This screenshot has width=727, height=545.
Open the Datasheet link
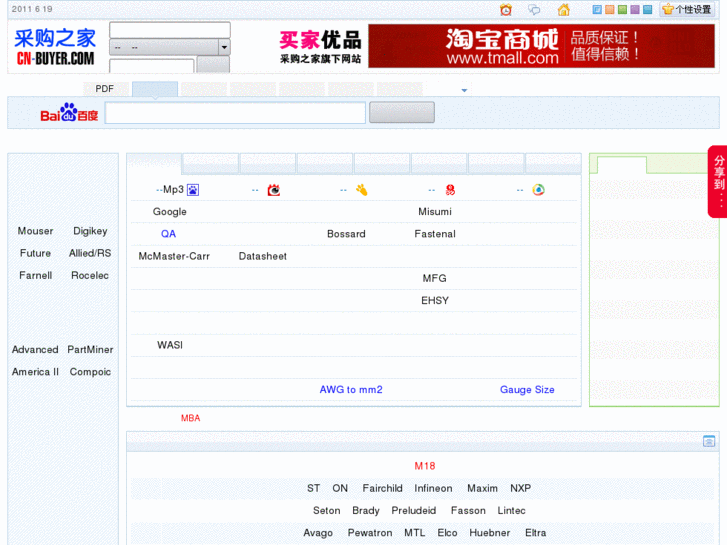point(262,256)
